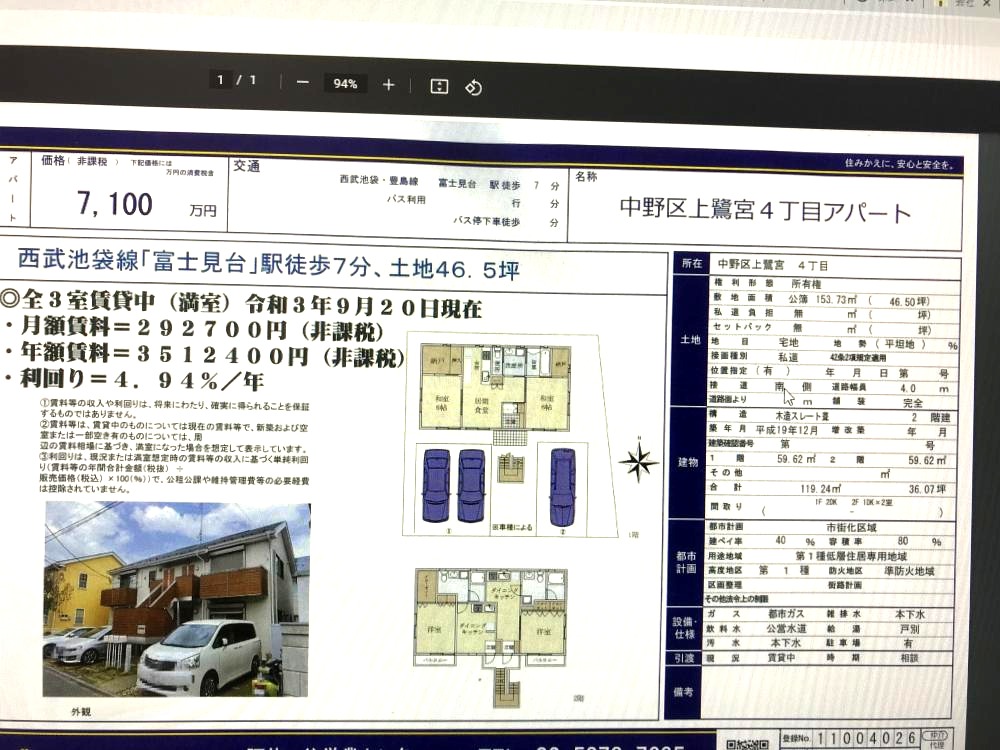Click the zoom out minus button

click(302, 84)
